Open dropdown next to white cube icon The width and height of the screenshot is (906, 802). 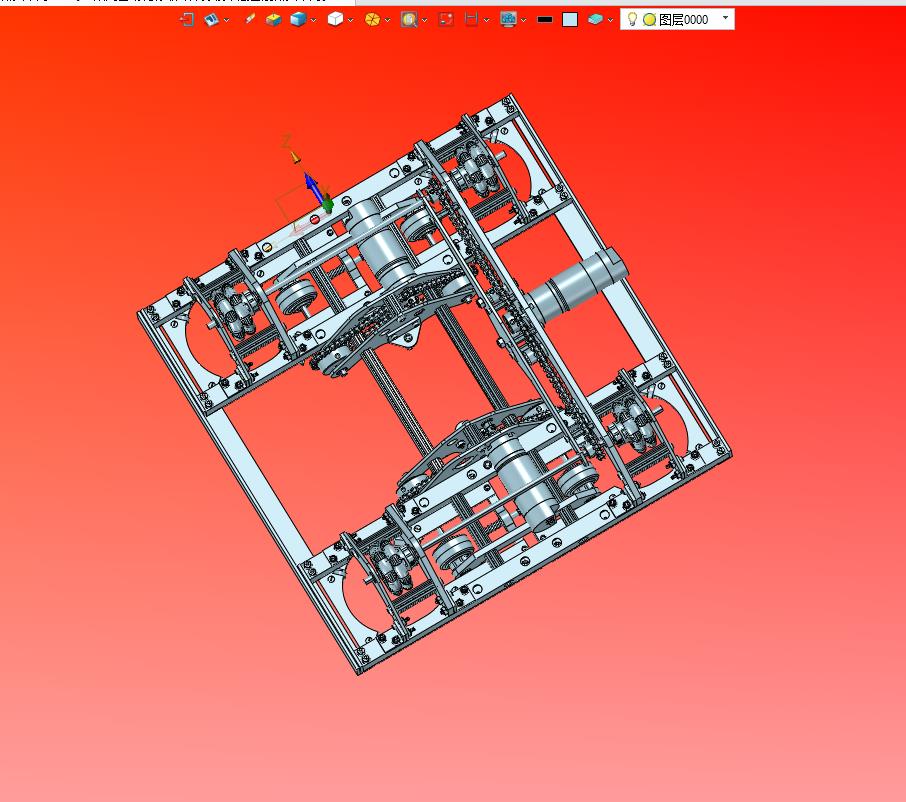coord(351,20)
